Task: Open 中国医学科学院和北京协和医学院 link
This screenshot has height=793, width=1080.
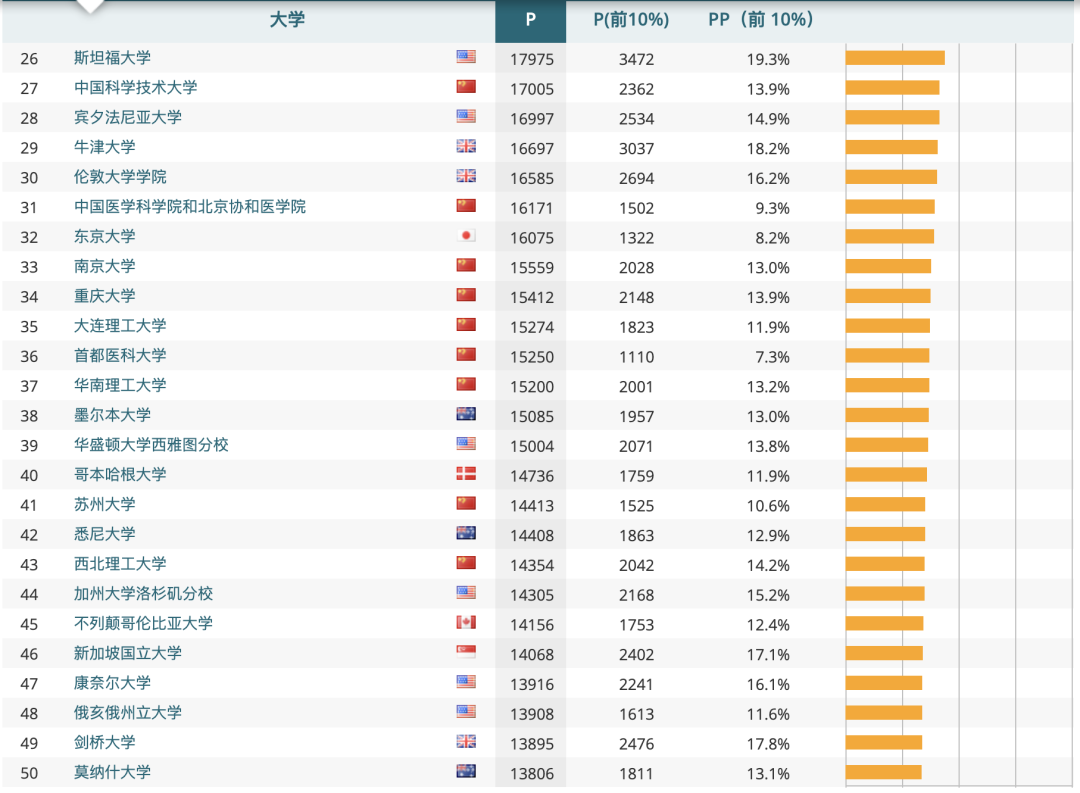Action: tap(190, 207)
